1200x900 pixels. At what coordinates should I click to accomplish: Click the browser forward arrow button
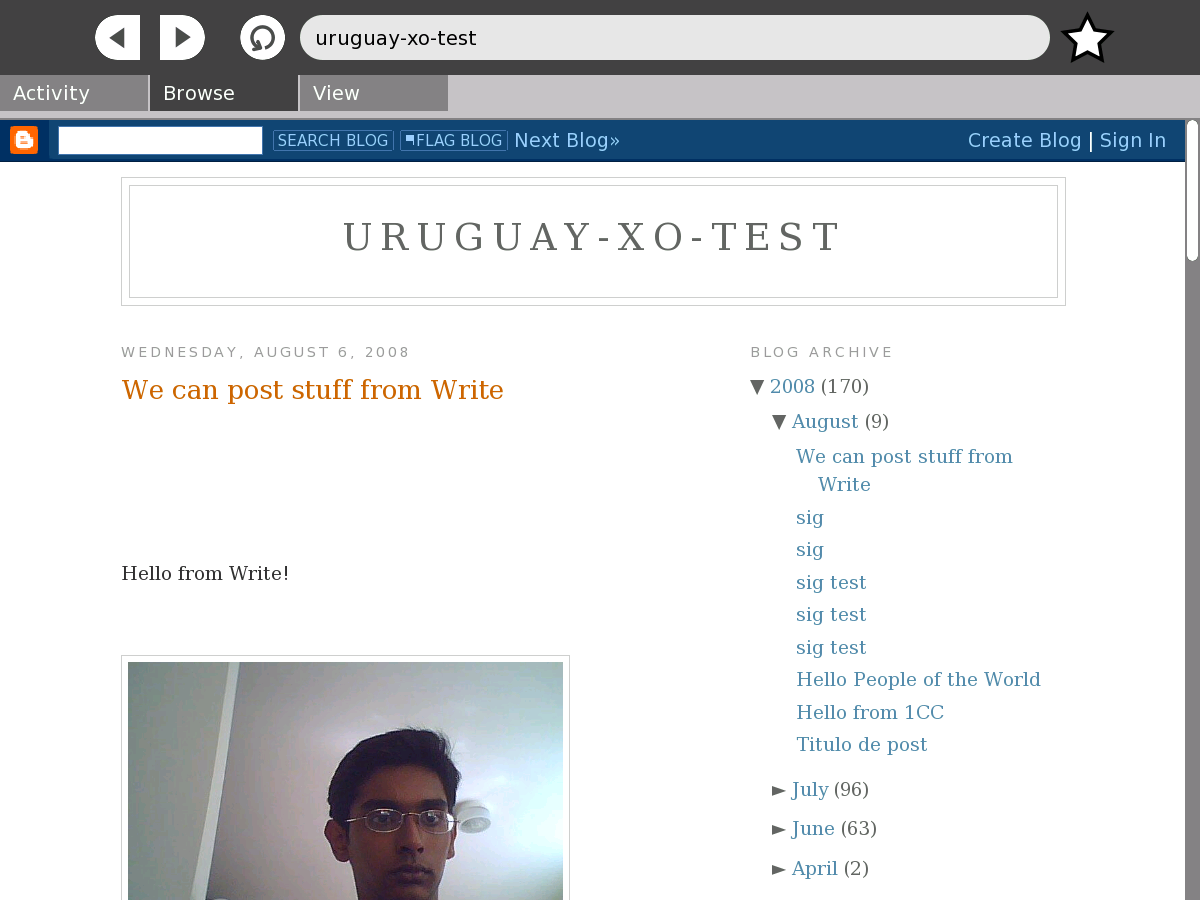(x=182, y=38)
